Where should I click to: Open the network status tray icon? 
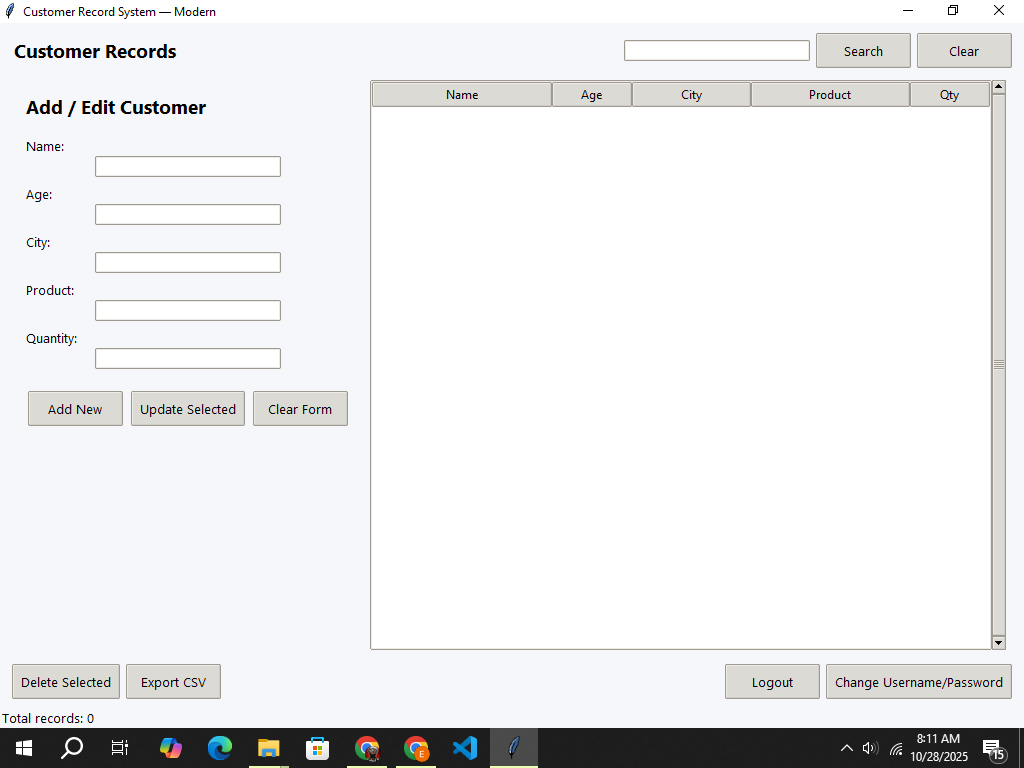895,748
